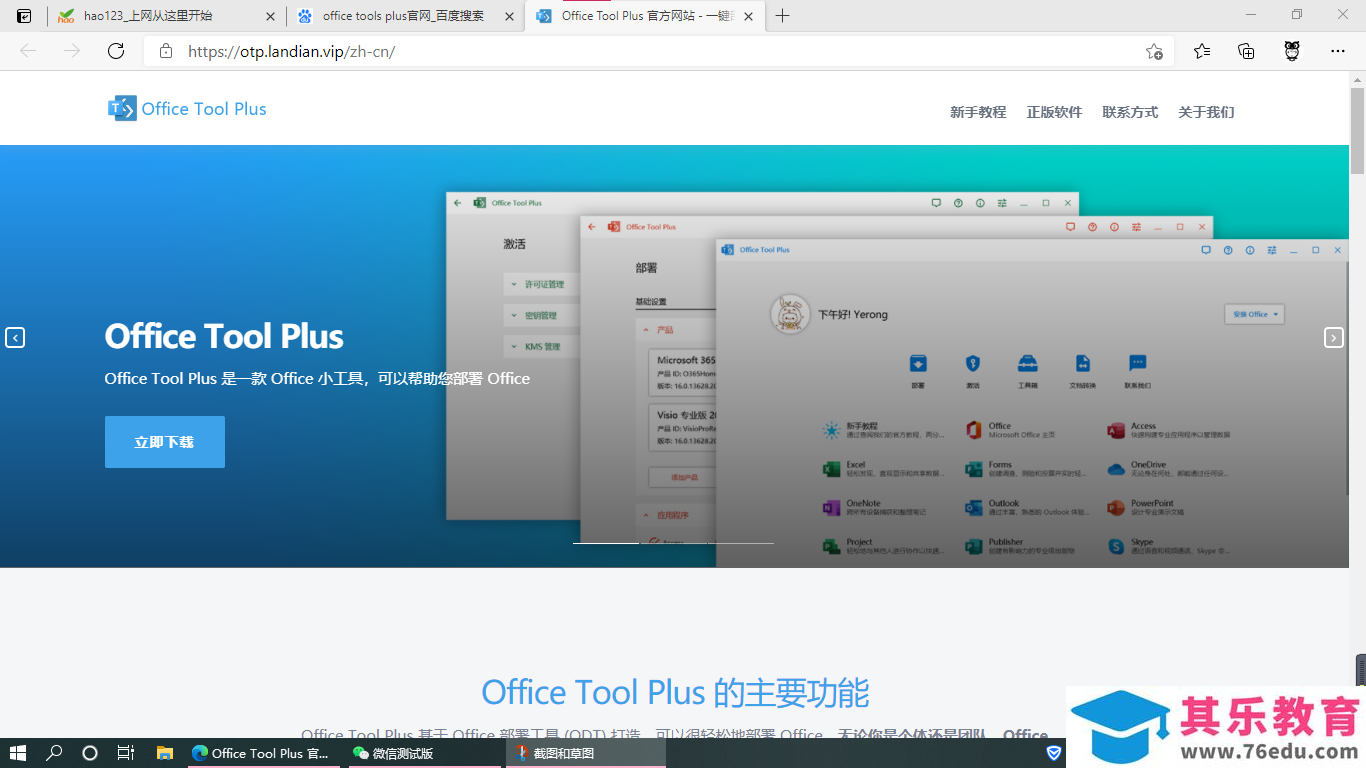1366x768 pixels.
Task: Open Task View on the taskbar
Action: pos(126,753)
